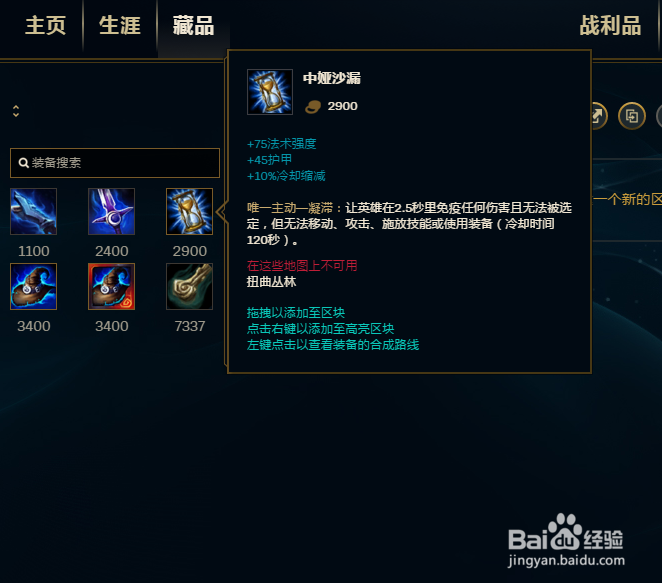Go to the 战利品 loot tab
The width and height of the screenshot is (662, 583).
pyautogui.click(x=610, y=26)
